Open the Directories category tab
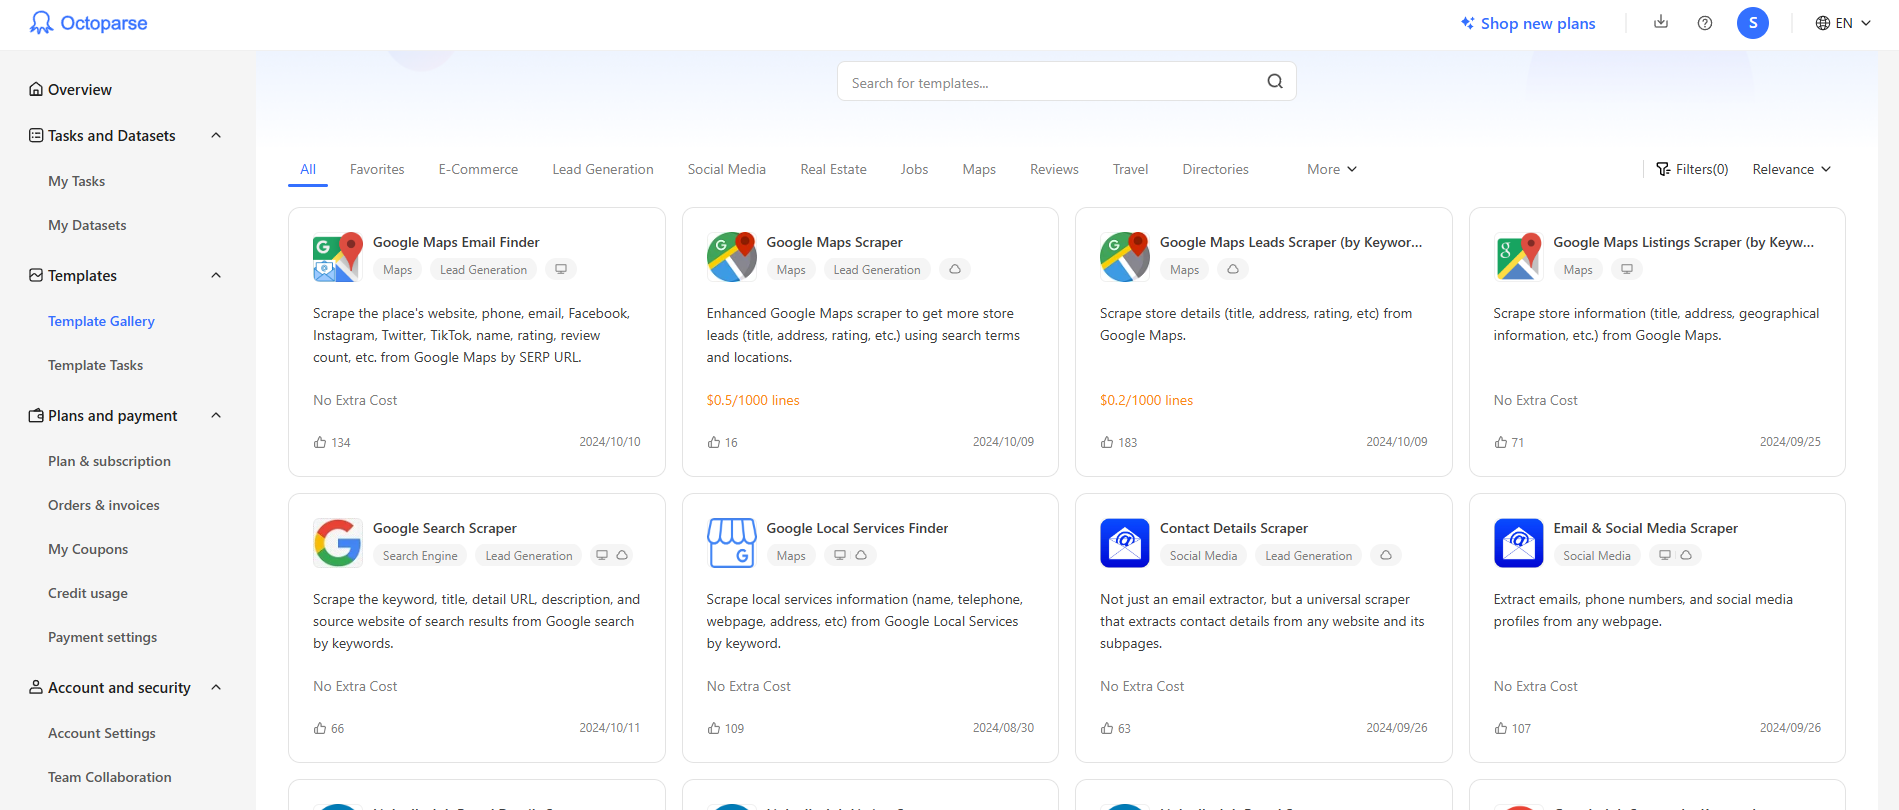The width and height of the screenshot is (1899, 810). click(x=1215, y=169)
